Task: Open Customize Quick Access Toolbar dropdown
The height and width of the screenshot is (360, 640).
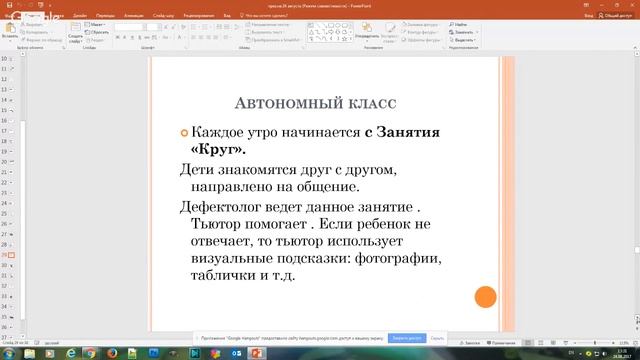Action: [50, 5]
